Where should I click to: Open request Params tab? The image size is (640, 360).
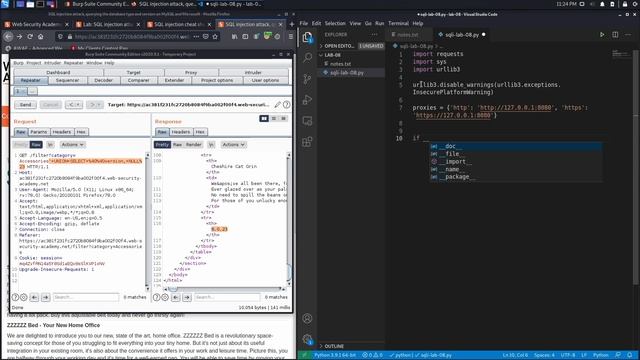click(x=39, y=132)
